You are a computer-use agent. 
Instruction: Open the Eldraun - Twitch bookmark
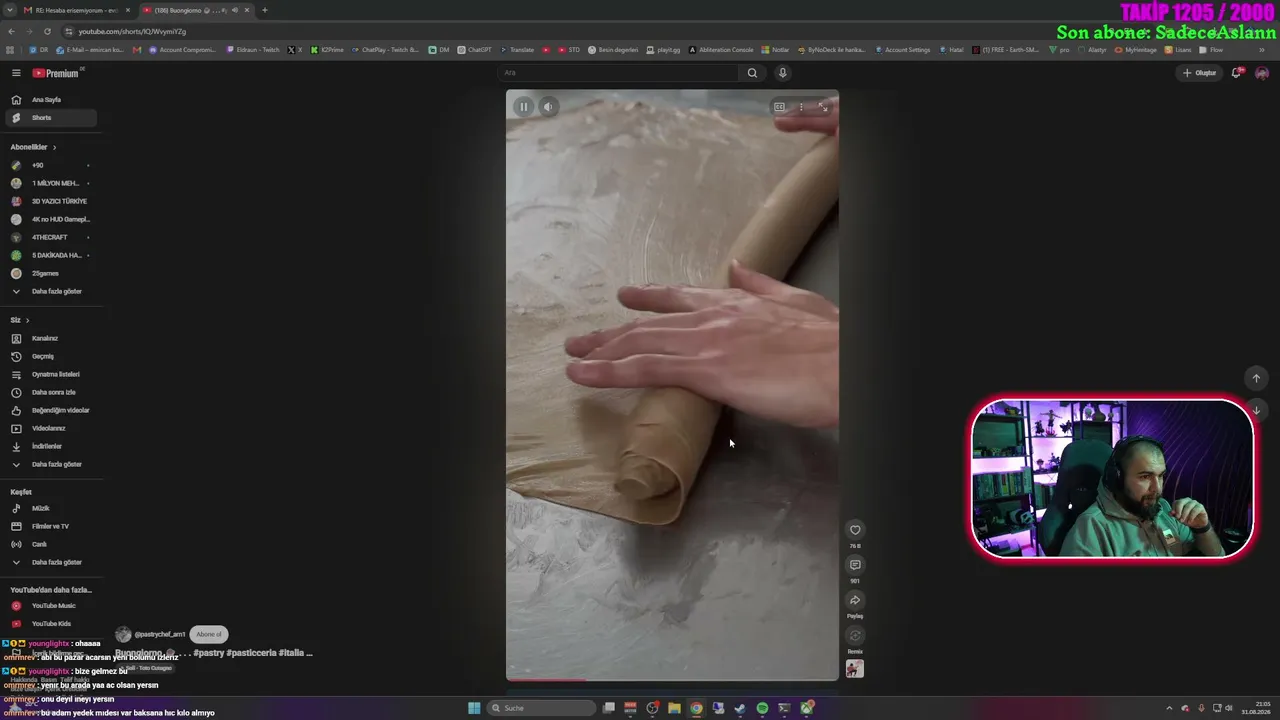(253, 49)
